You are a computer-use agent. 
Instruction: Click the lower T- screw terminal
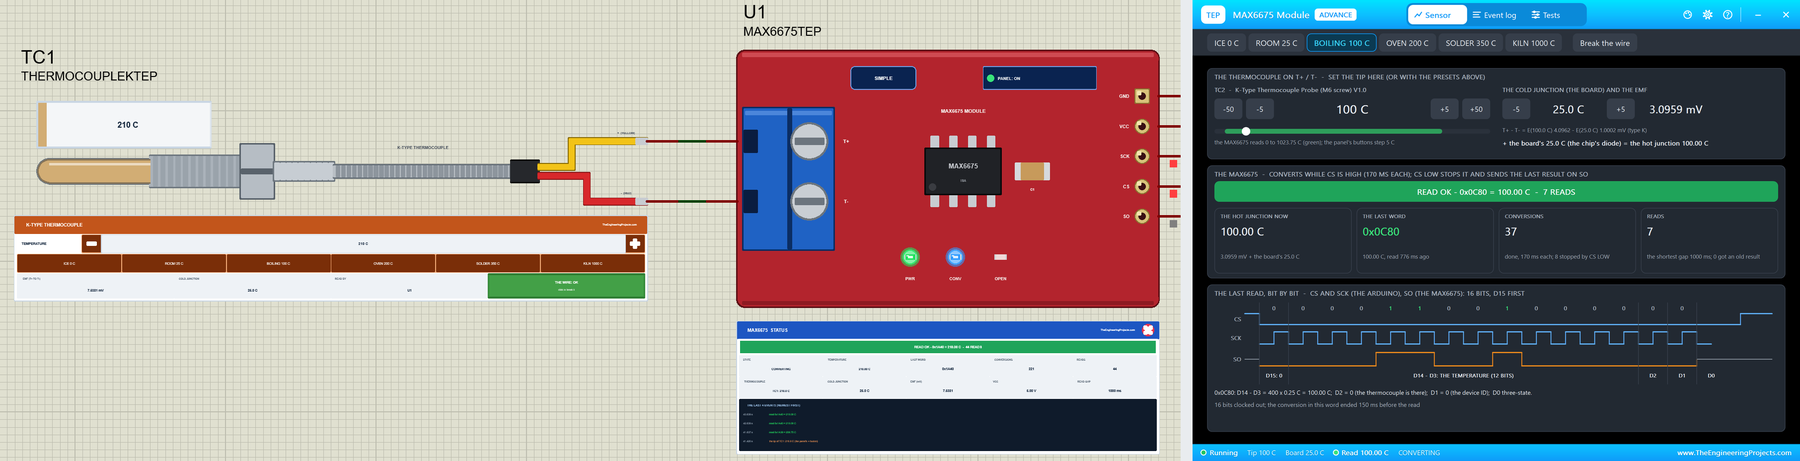pyautogui.click(x=809, y=201)
